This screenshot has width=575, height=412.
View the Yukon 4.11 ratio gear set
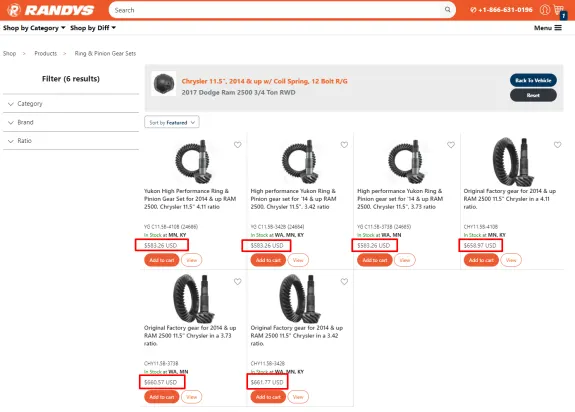point(191,260)
